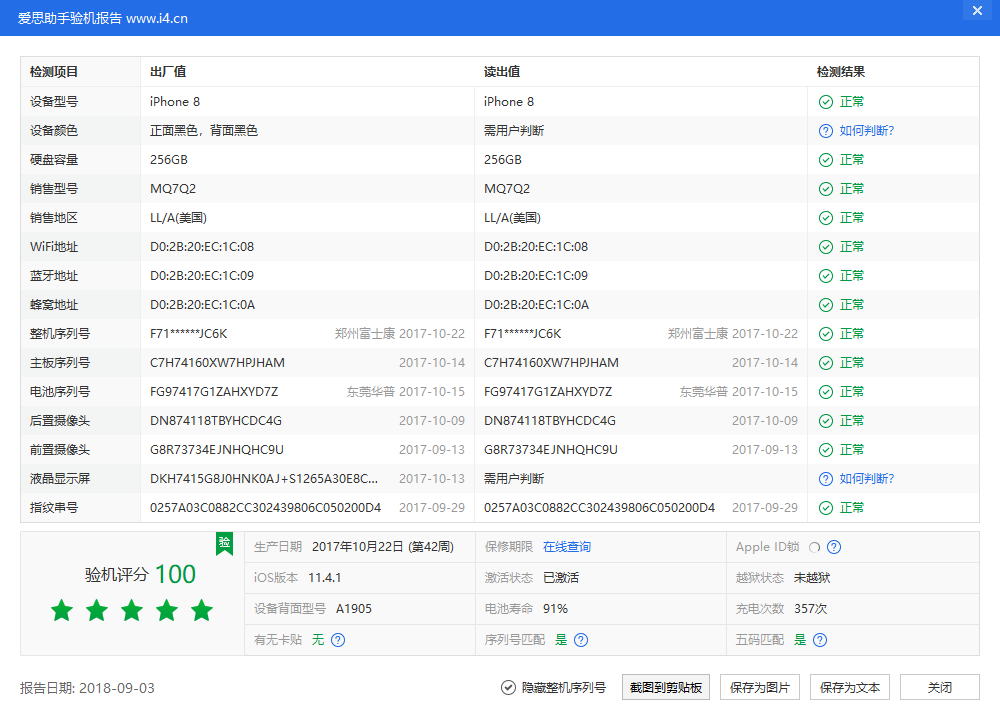1000x720 pixels.
Task: Click the 截图到剪贴板 button
Action: tap(665, 688)
